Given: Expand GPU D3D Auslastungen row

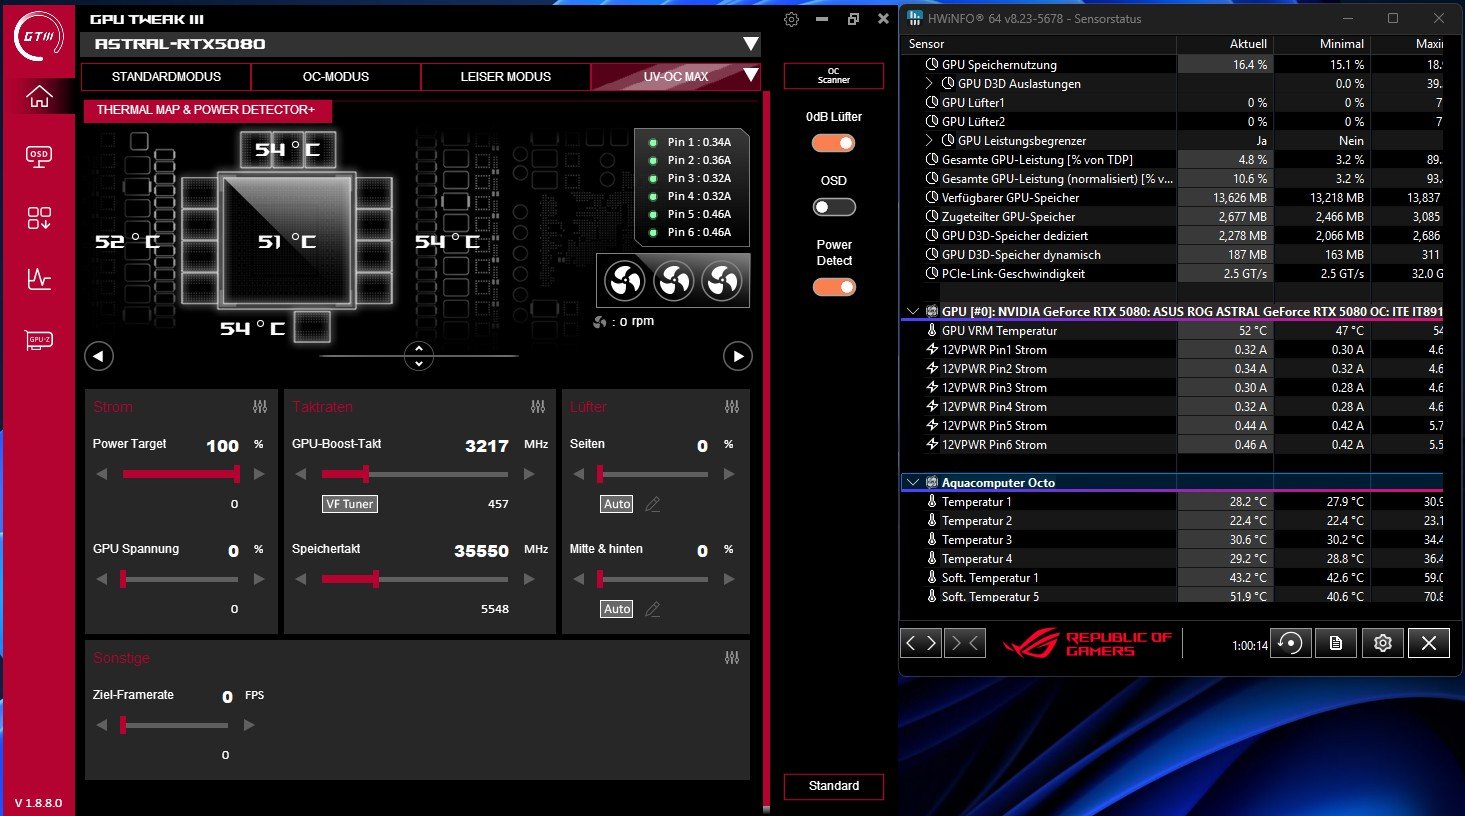Looking at the screenshot, I should point(929,84).
